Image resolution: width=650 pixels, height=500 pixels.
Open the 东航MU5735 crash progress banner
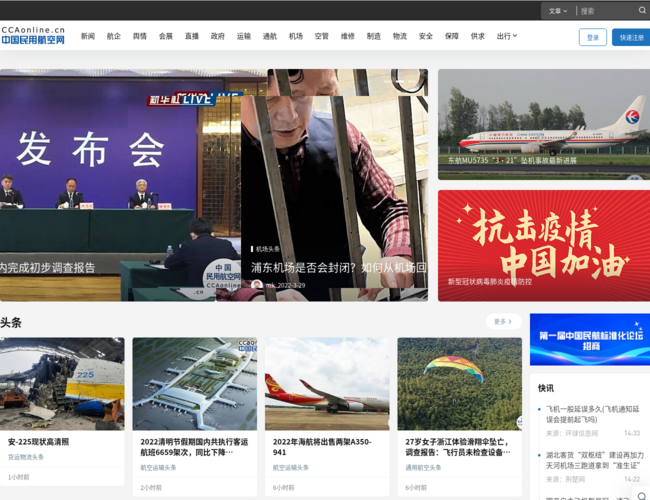click(544, 124)
